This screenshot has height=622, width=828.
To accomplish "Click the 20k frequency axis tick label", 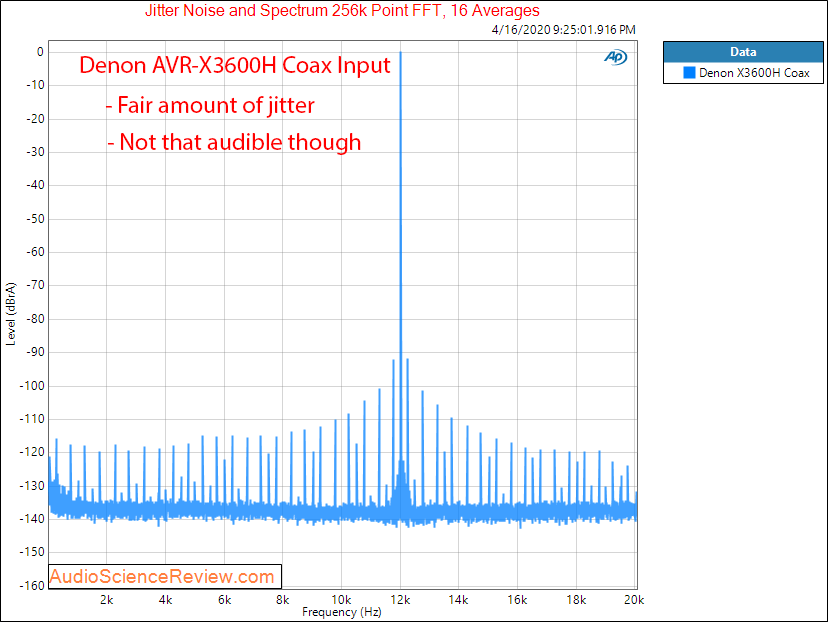I will coord(634,600).
